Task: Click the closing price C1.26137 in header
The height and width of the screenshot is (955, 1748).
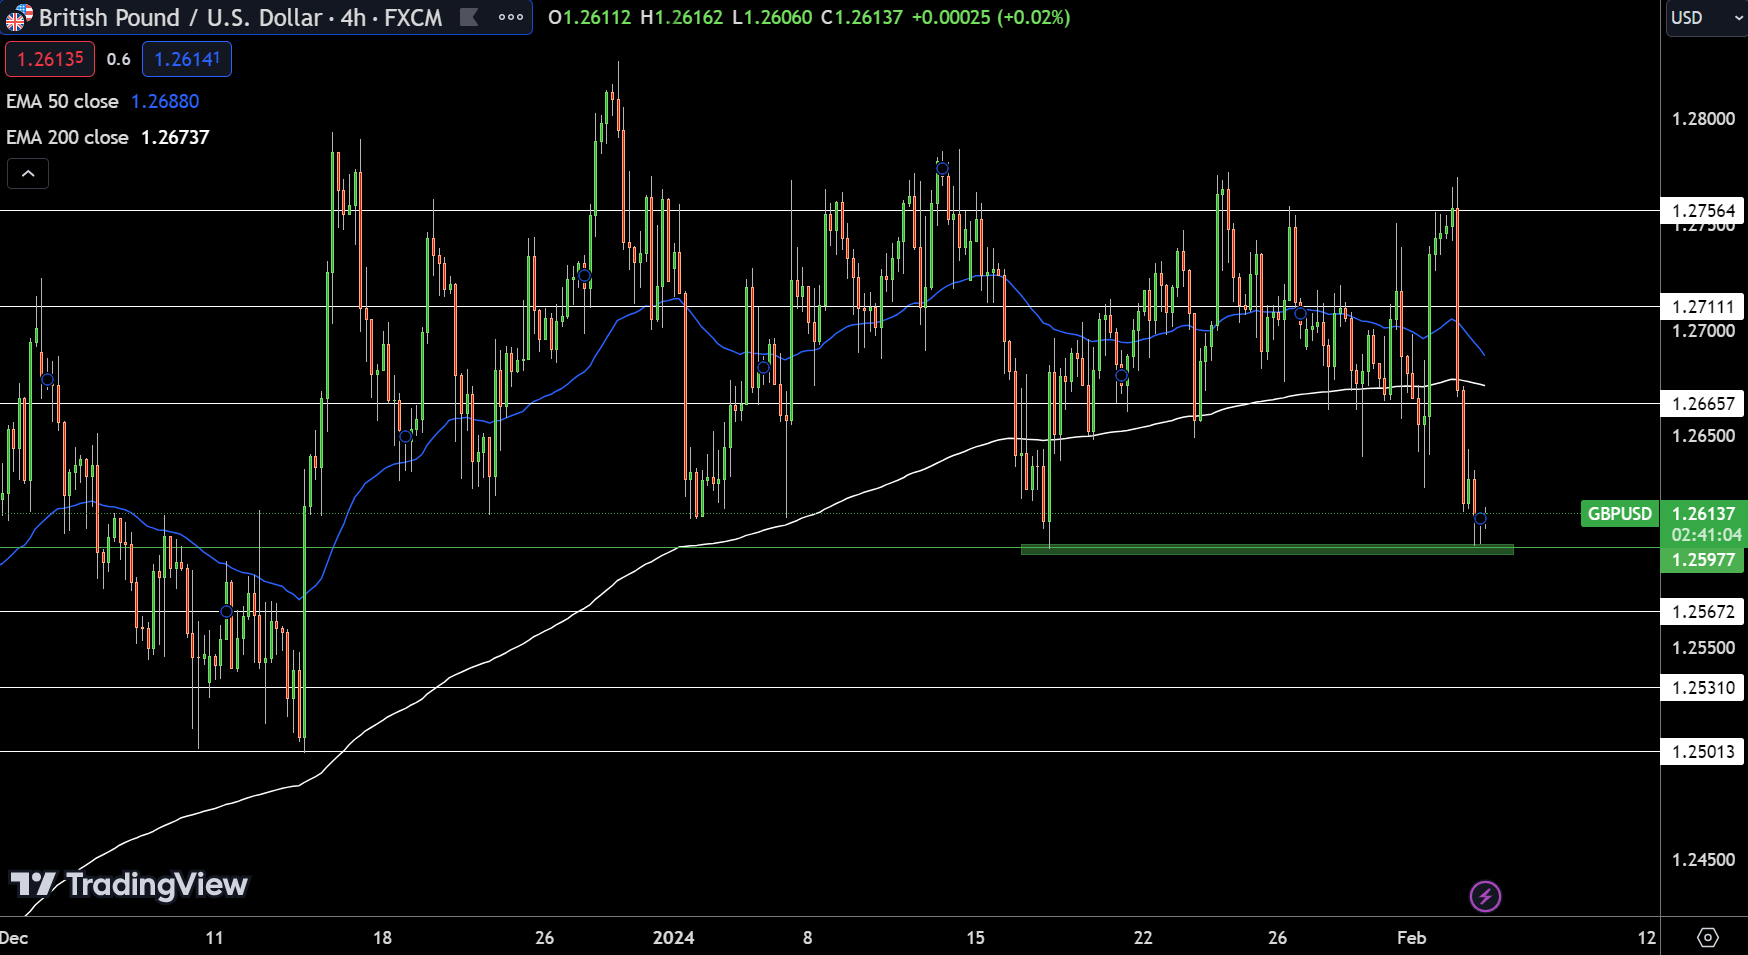Action: coord(862,17)
